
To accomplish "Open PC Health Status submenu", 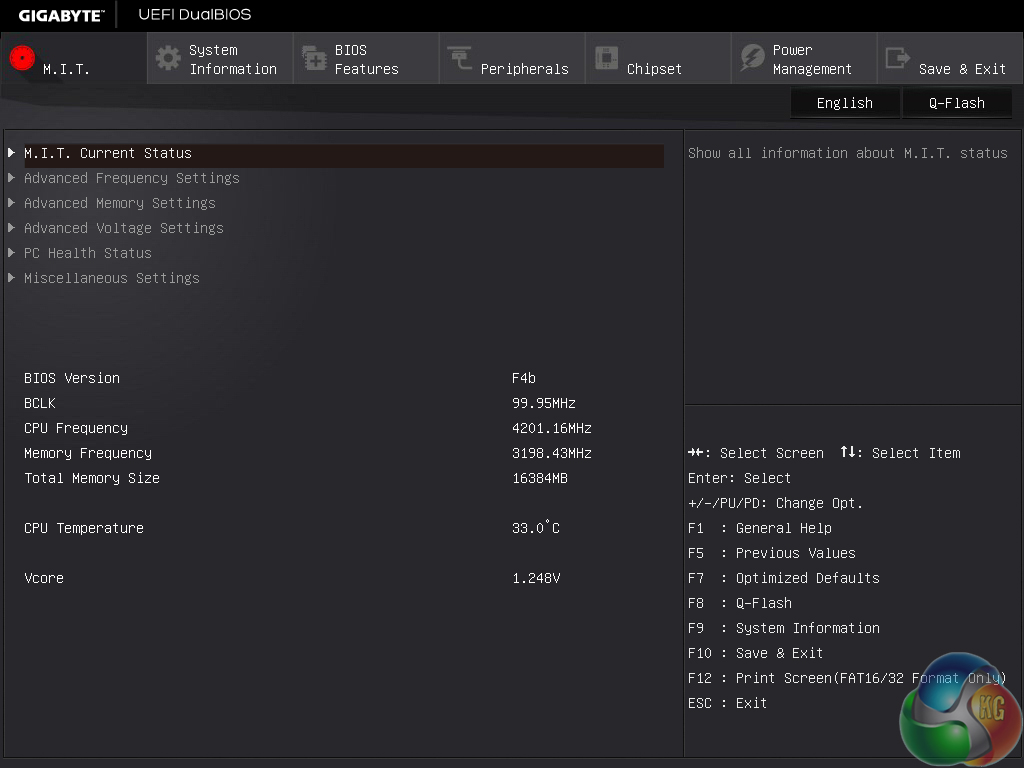I will (x=88, y=253).
